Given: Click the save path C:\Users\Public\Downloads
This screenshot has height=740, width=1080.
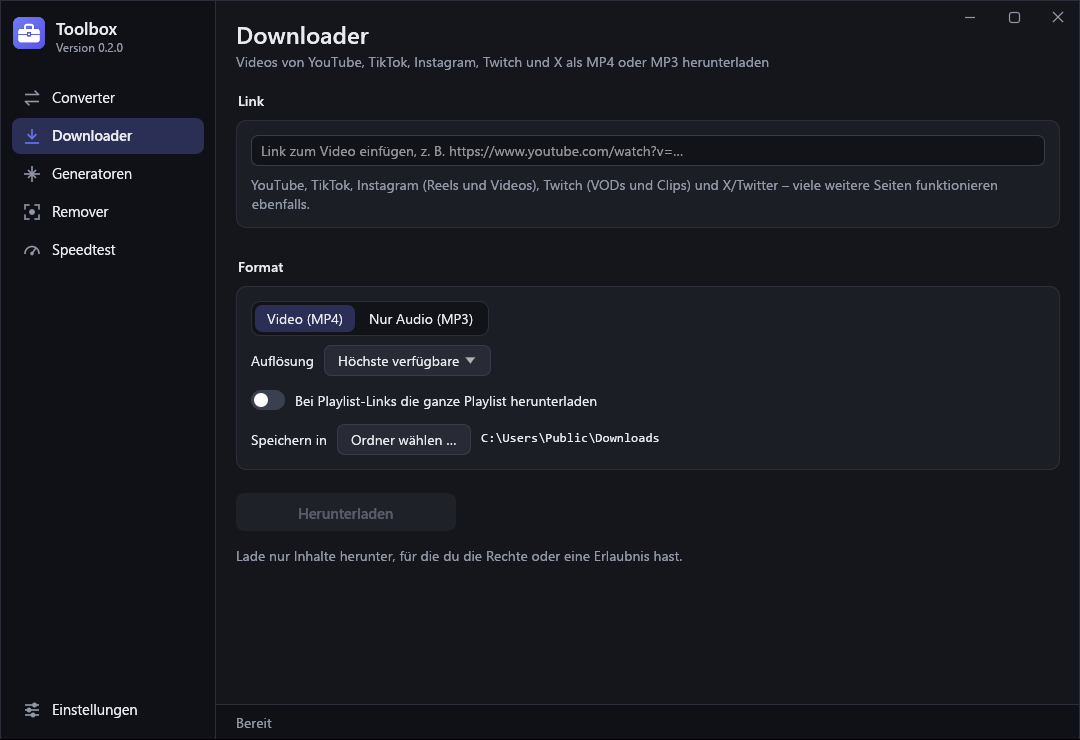Looking at the screenshot, I should pos(570,438).
